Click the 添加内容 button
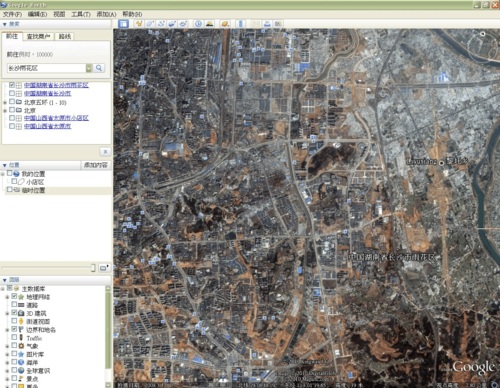The height and width of the screenshot is (388, 500). [96, 165]
